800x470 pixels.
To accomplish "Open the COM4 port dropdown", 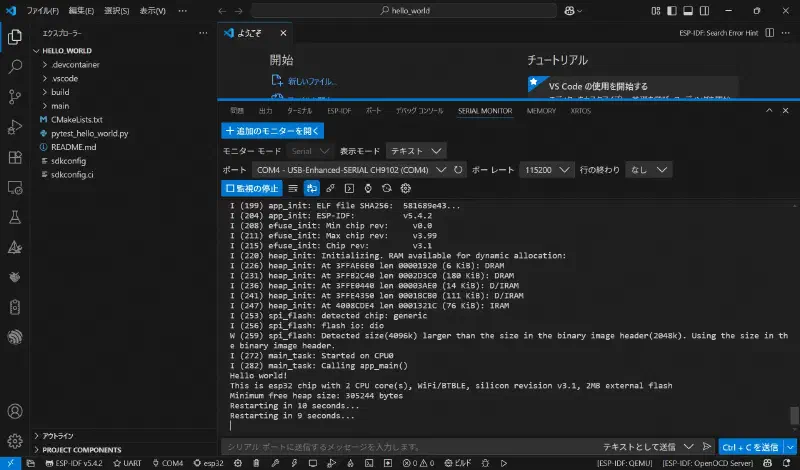I will pyautogui.click(x=351, y=170).
